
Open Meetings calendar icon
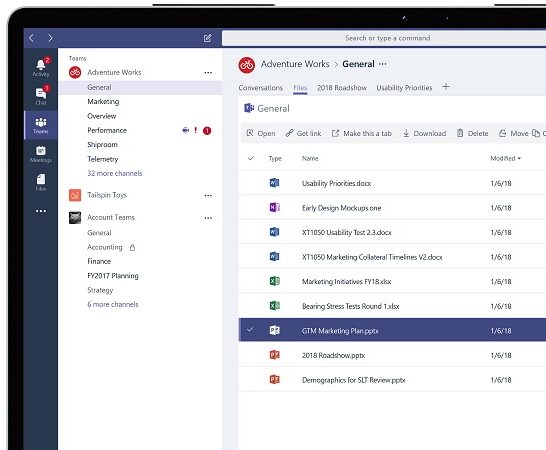coord(41,154)
